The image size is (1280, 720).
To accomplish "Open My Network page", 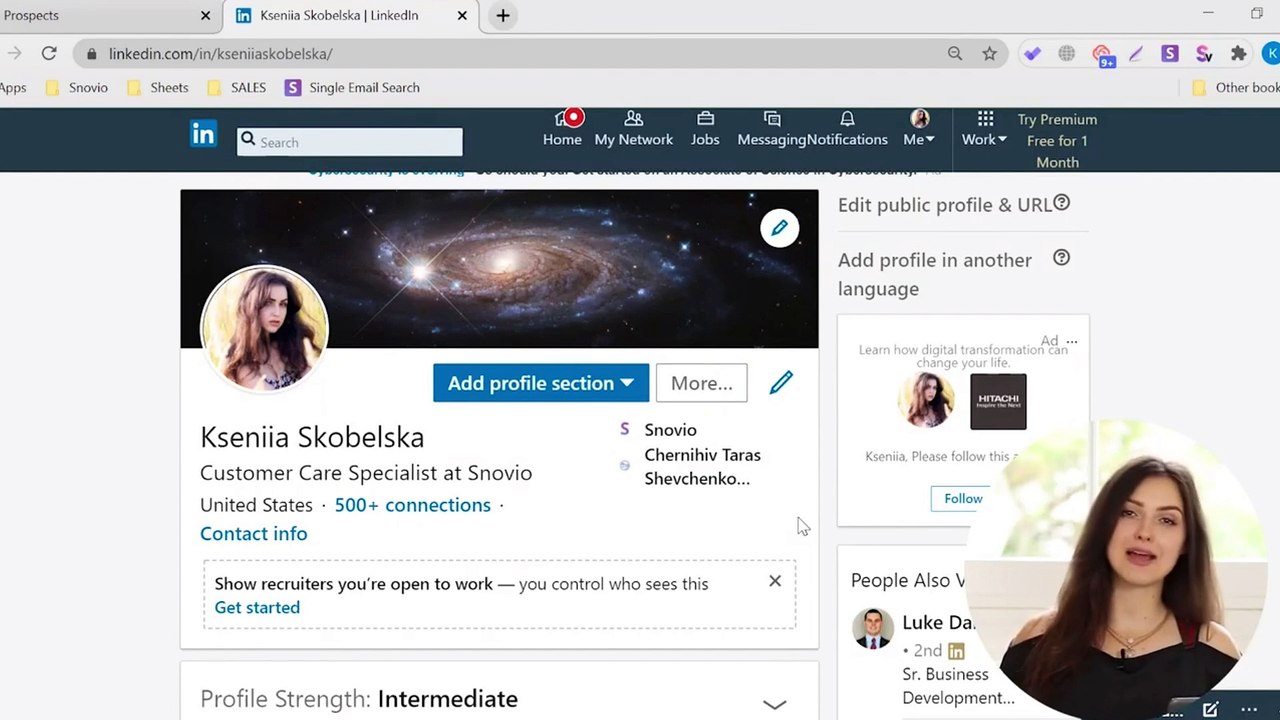I will tap(633, 129).
